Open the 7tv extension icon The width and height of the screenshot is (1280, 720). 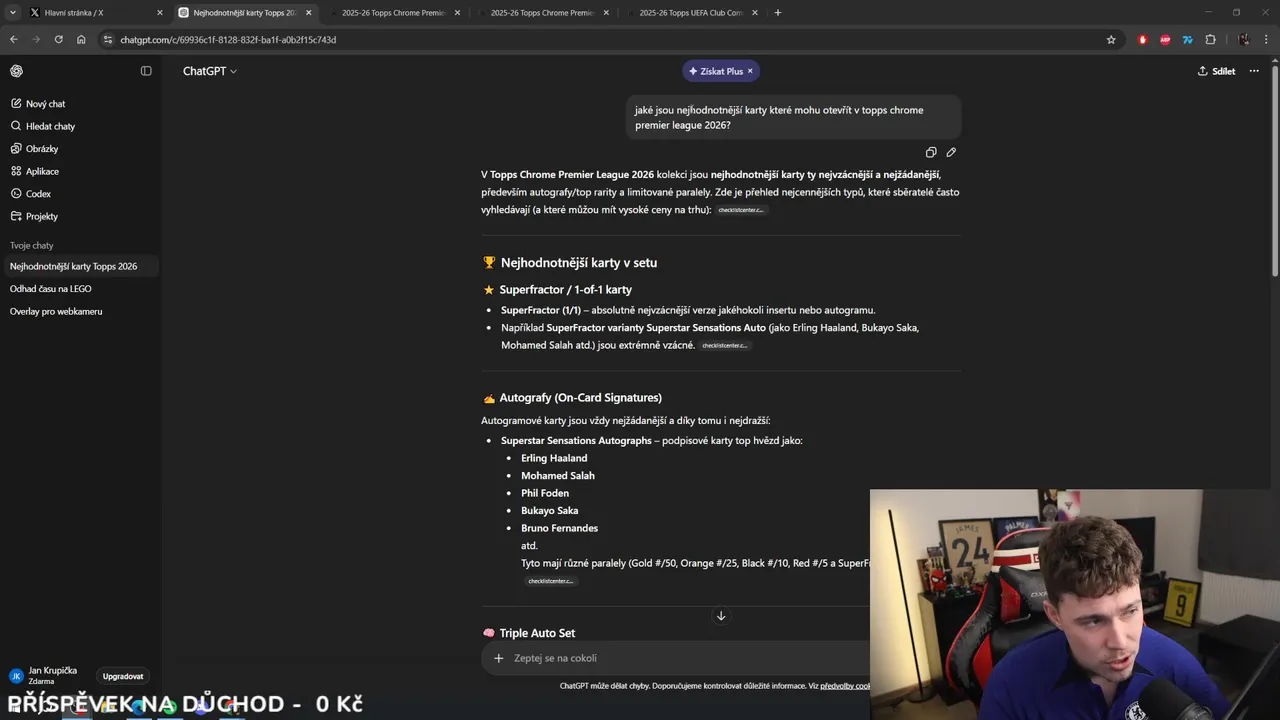coord(1188,40)
